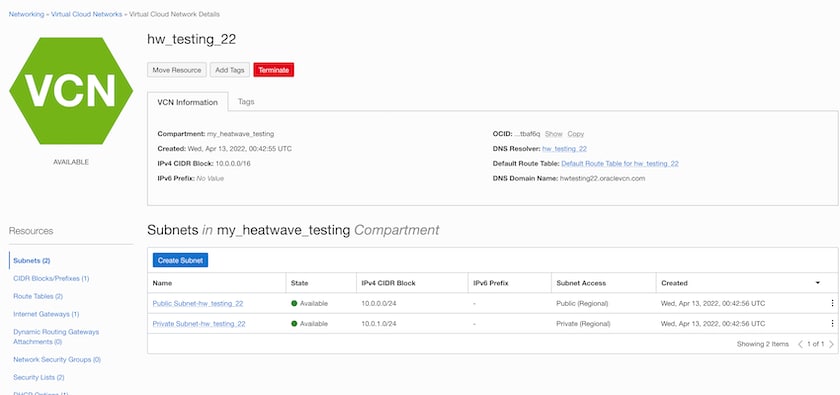Image resolution: width=840 pixels, height=395 pixels.
Task: Open Default Route Table for hw_testing_22 link
Action: 620,163
